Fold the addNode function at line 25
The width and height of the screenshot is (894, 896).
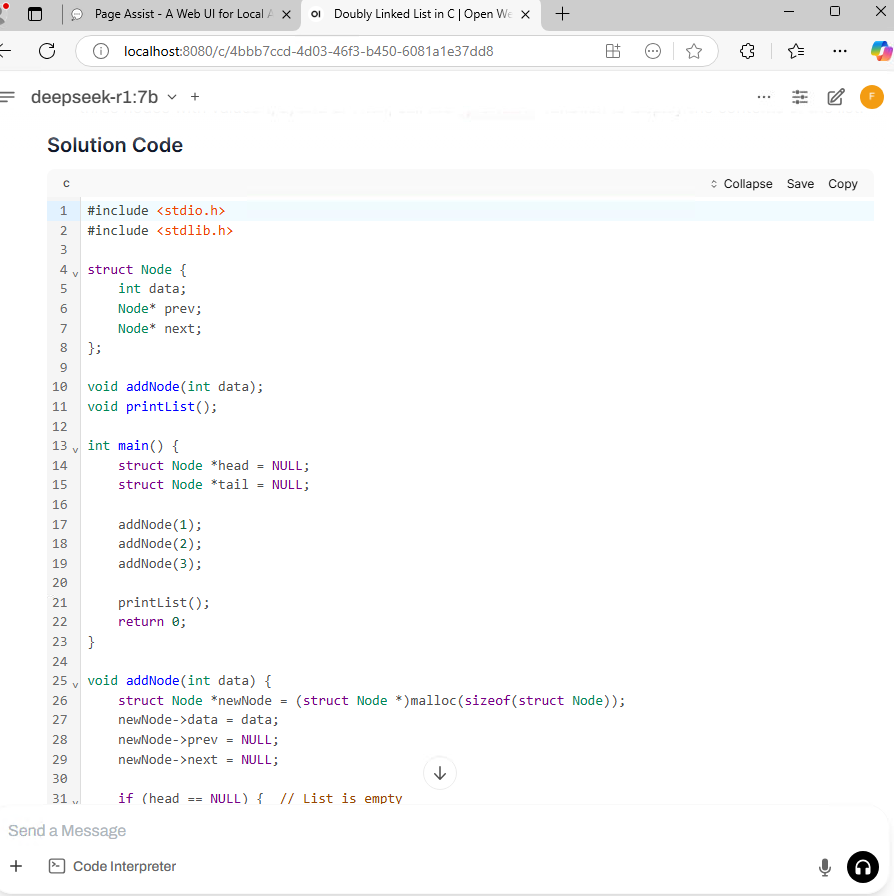click(75, 685)
